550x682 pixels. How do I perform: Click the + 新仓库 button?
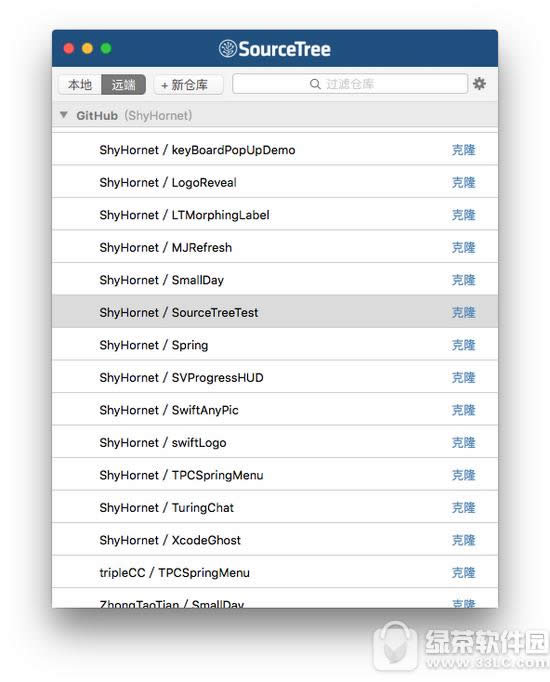coord(188,84)
